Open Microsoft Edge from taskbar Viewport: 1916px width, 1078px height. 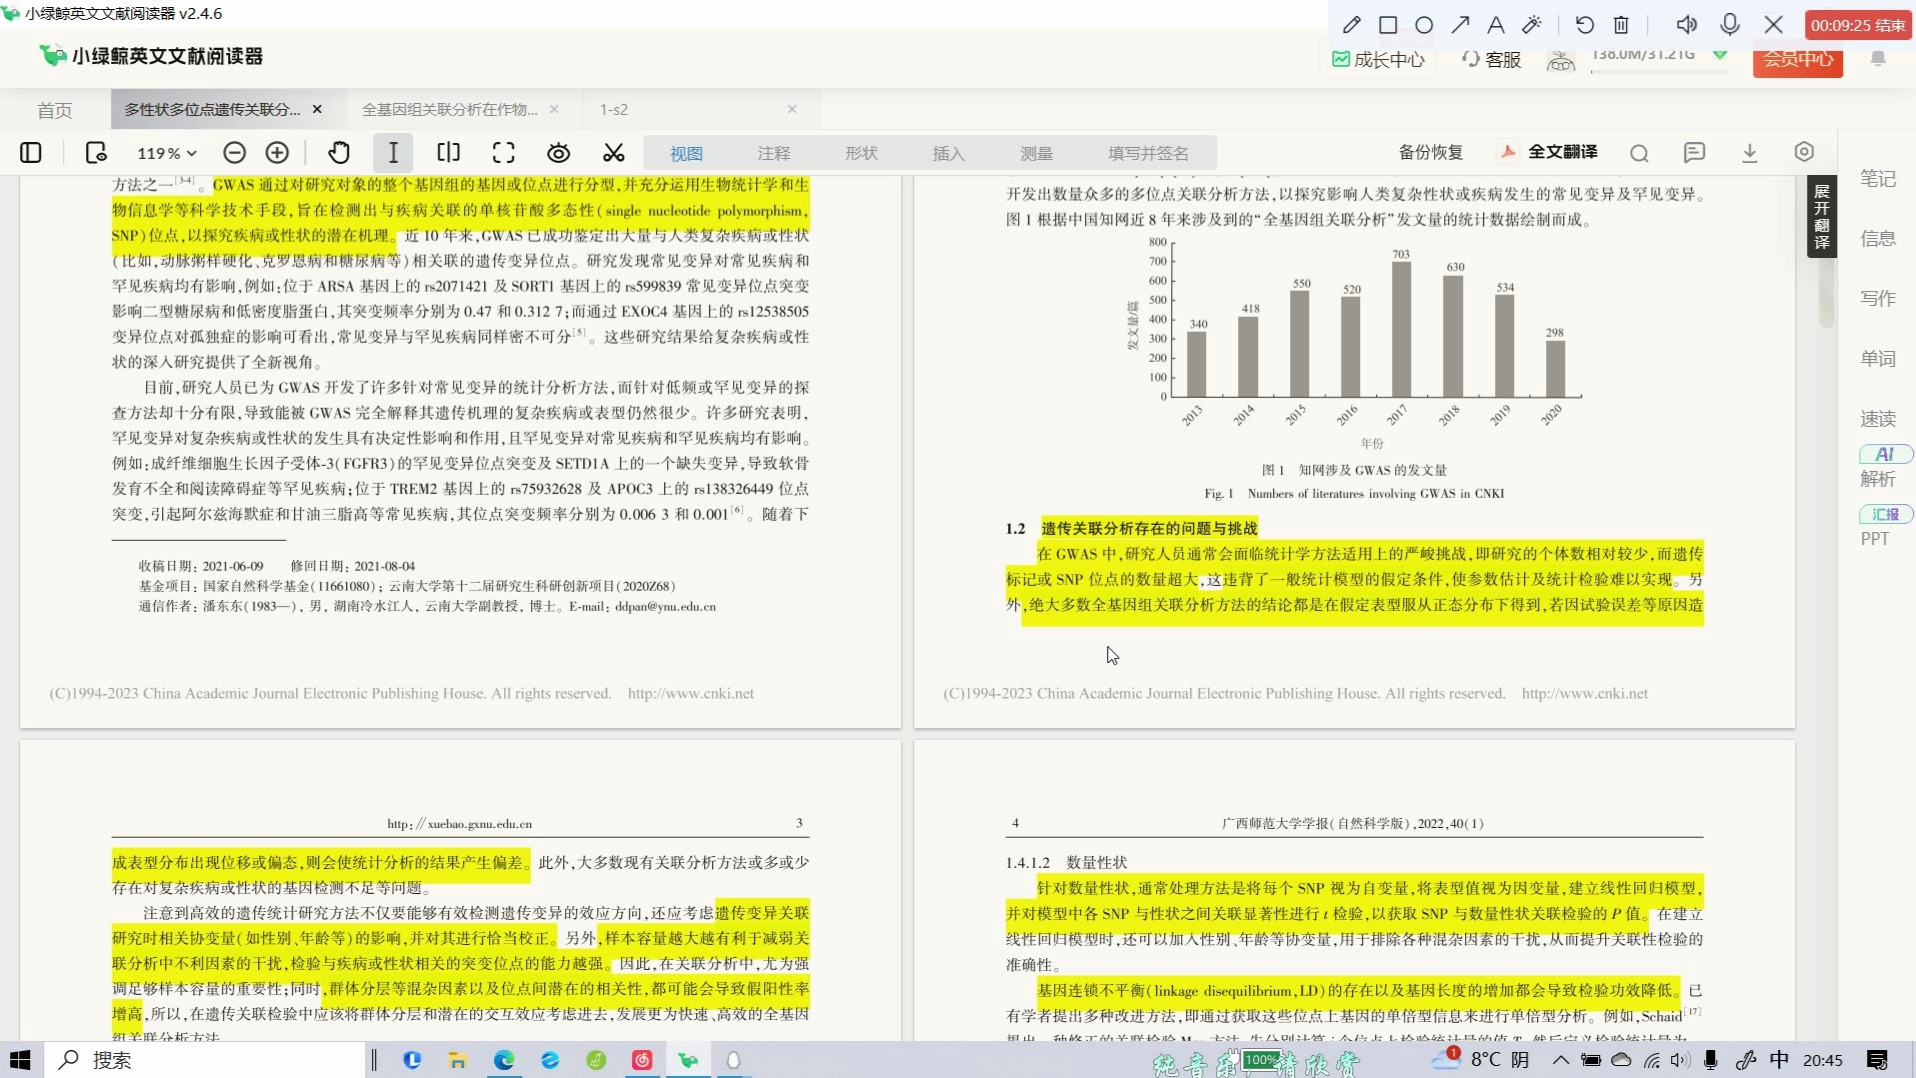(504, 1060)
